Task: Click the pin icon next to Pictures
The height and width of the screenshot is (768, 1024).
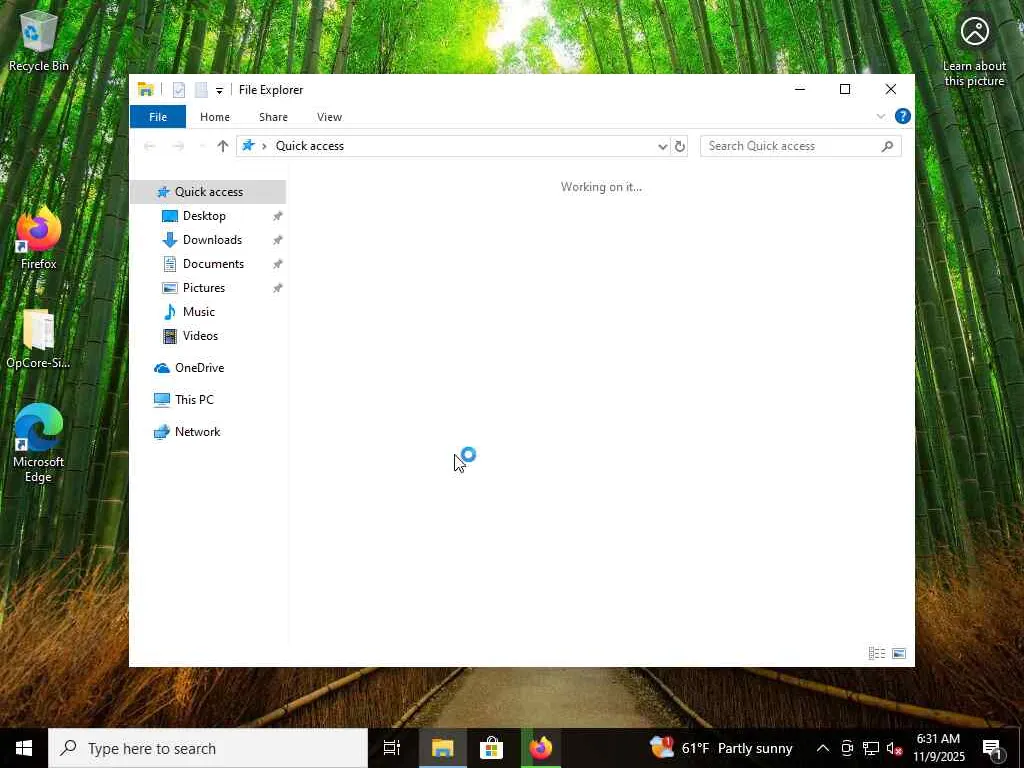Action: [x=278, y=288]
